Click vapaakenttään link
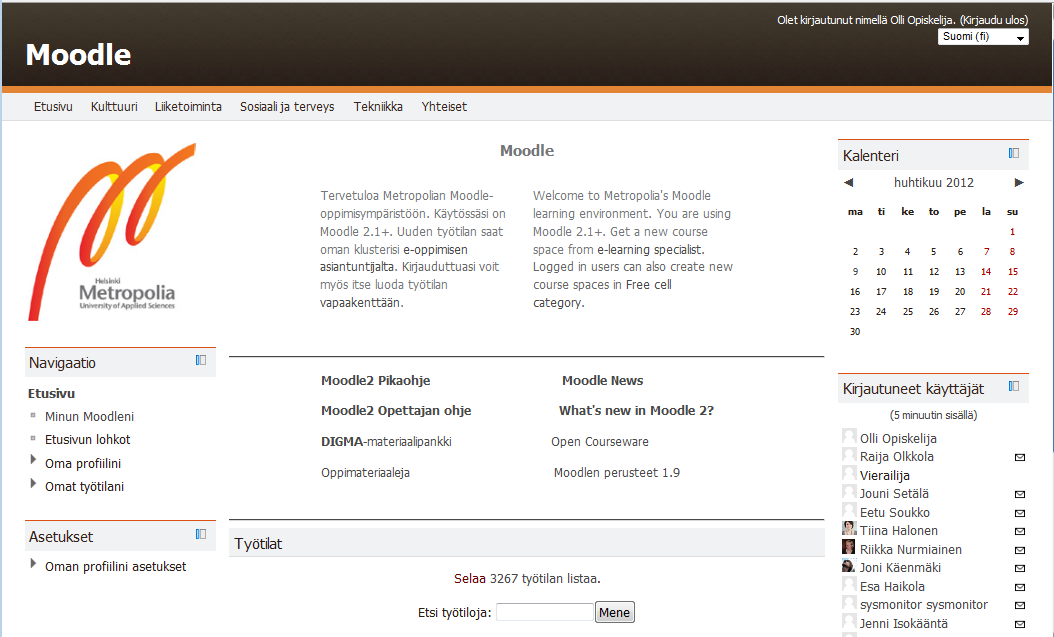The height and width of the screenshot is (637, 1054). pyautogui.click(x=360, y=303)
